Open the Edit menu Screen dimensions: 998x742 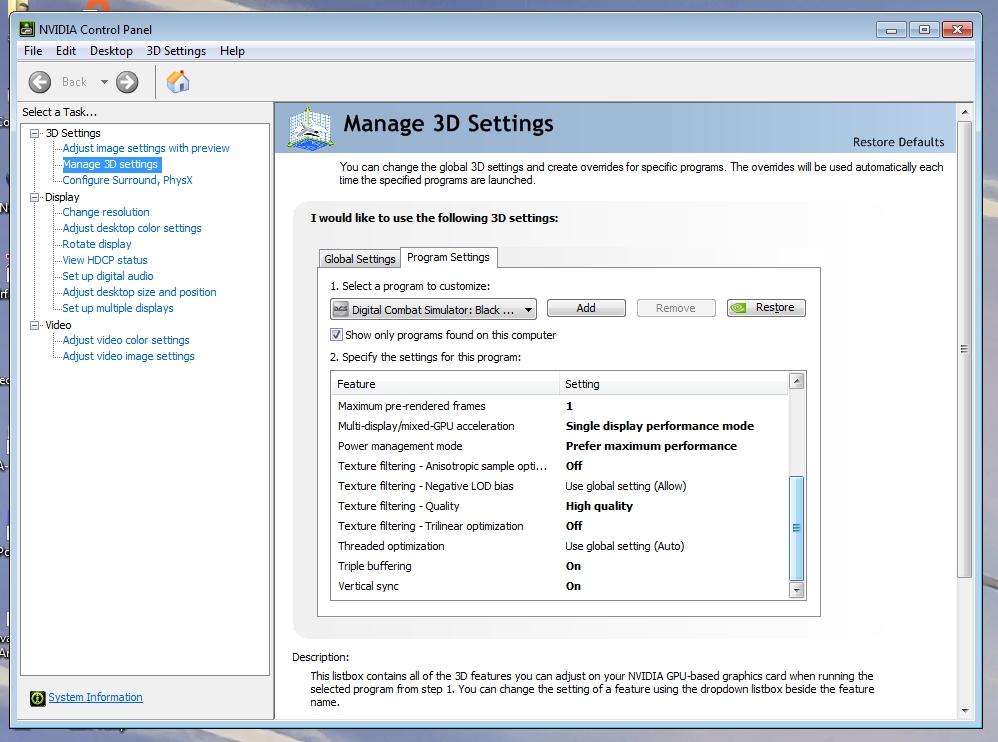[x=66, y=51]
